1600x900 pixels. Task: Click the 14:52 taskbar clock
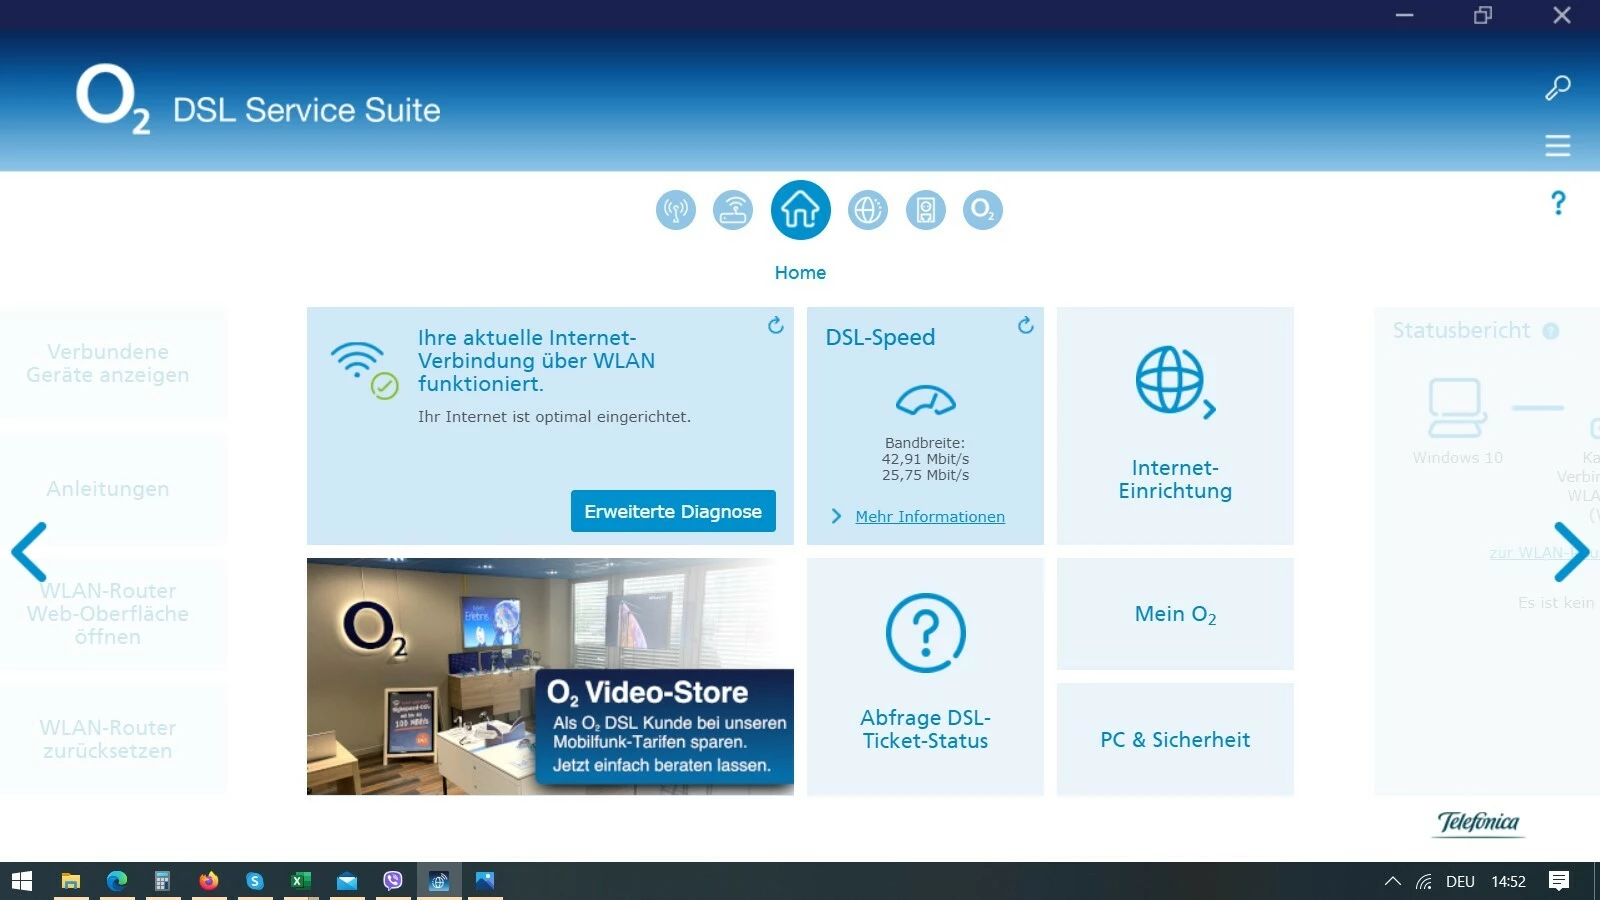click(1508, 881)
